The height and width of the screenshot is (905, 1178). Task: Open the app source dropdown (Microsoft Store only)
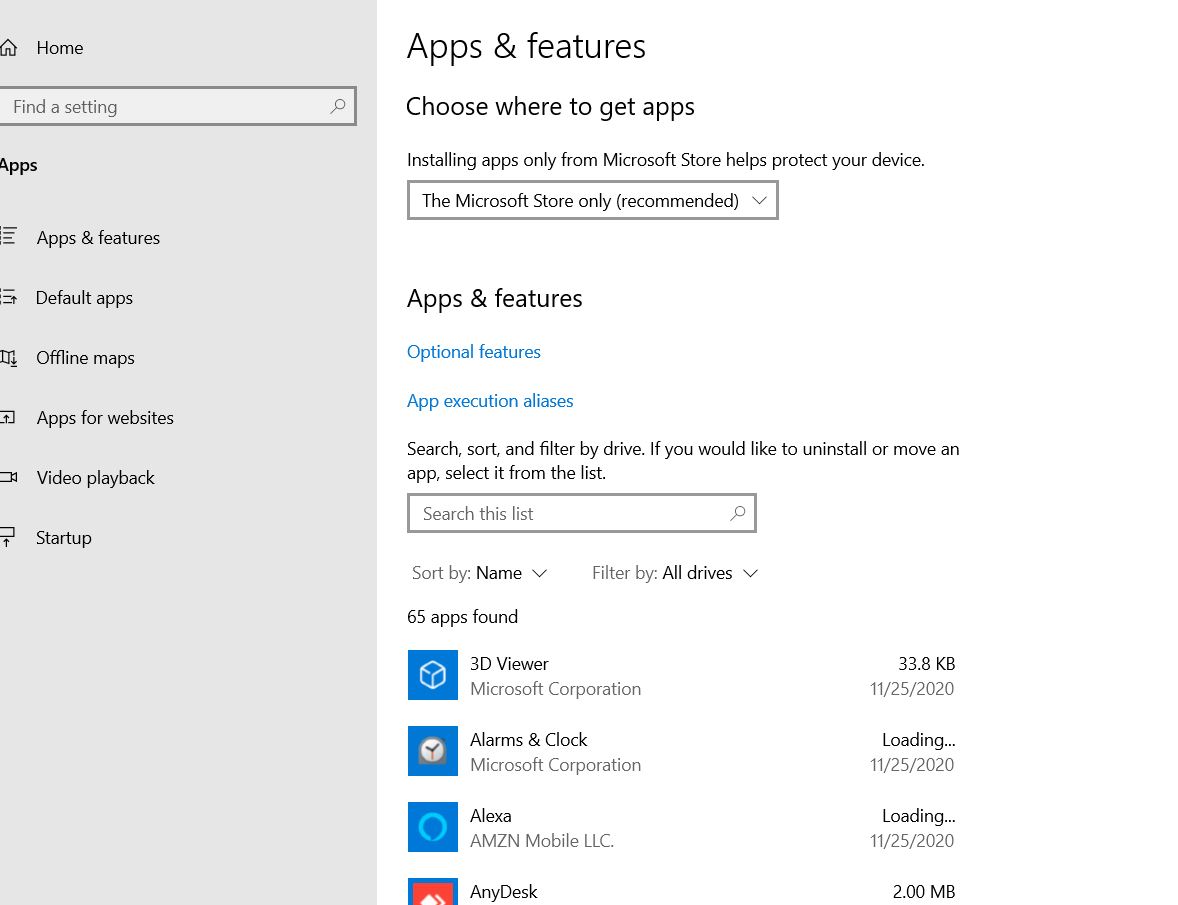(x=593, y=200)
